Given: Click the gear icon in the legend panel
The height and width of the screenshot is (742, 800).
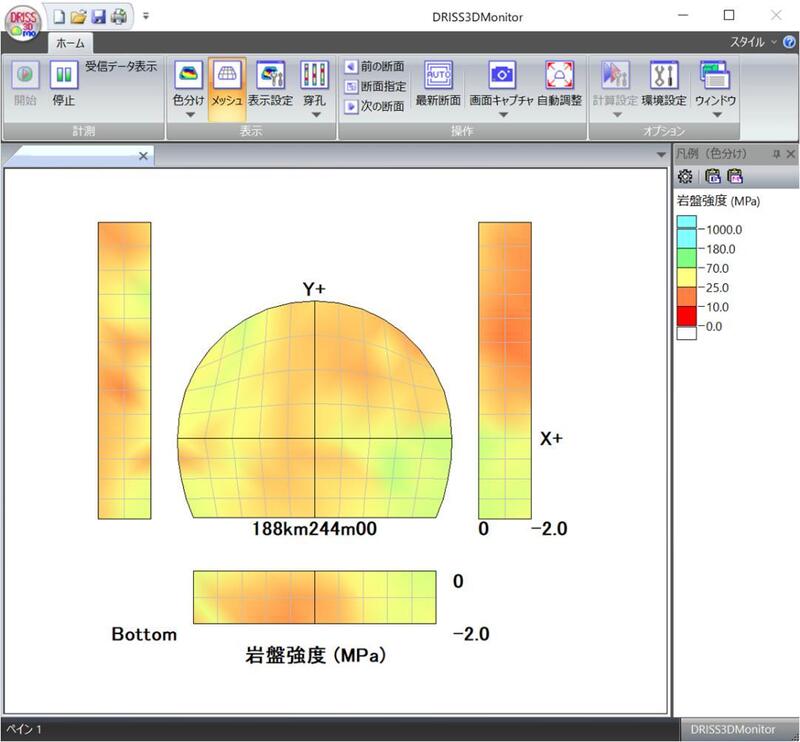Looking at the screenshot, I should tap(686, 174).
